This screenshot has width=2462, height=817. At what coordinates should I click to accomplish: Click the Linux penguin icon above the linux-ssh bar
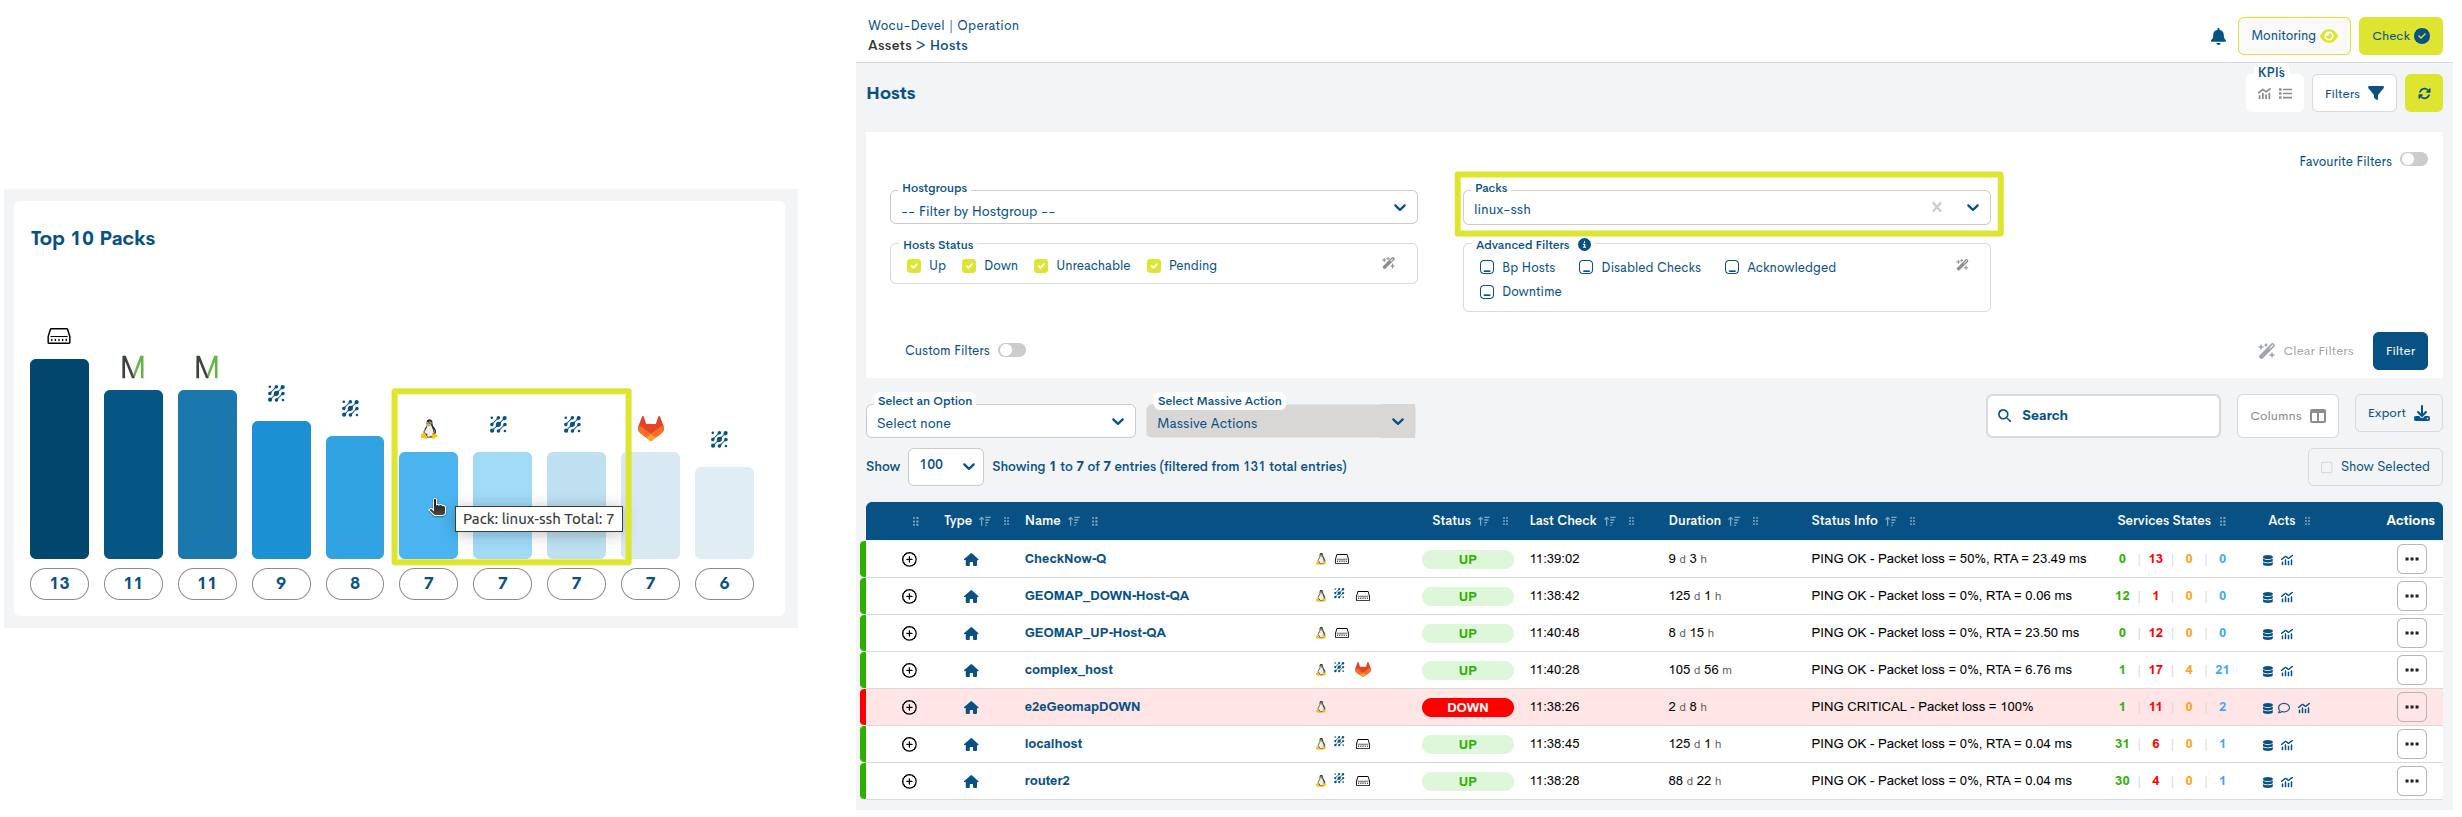[429, 429]
